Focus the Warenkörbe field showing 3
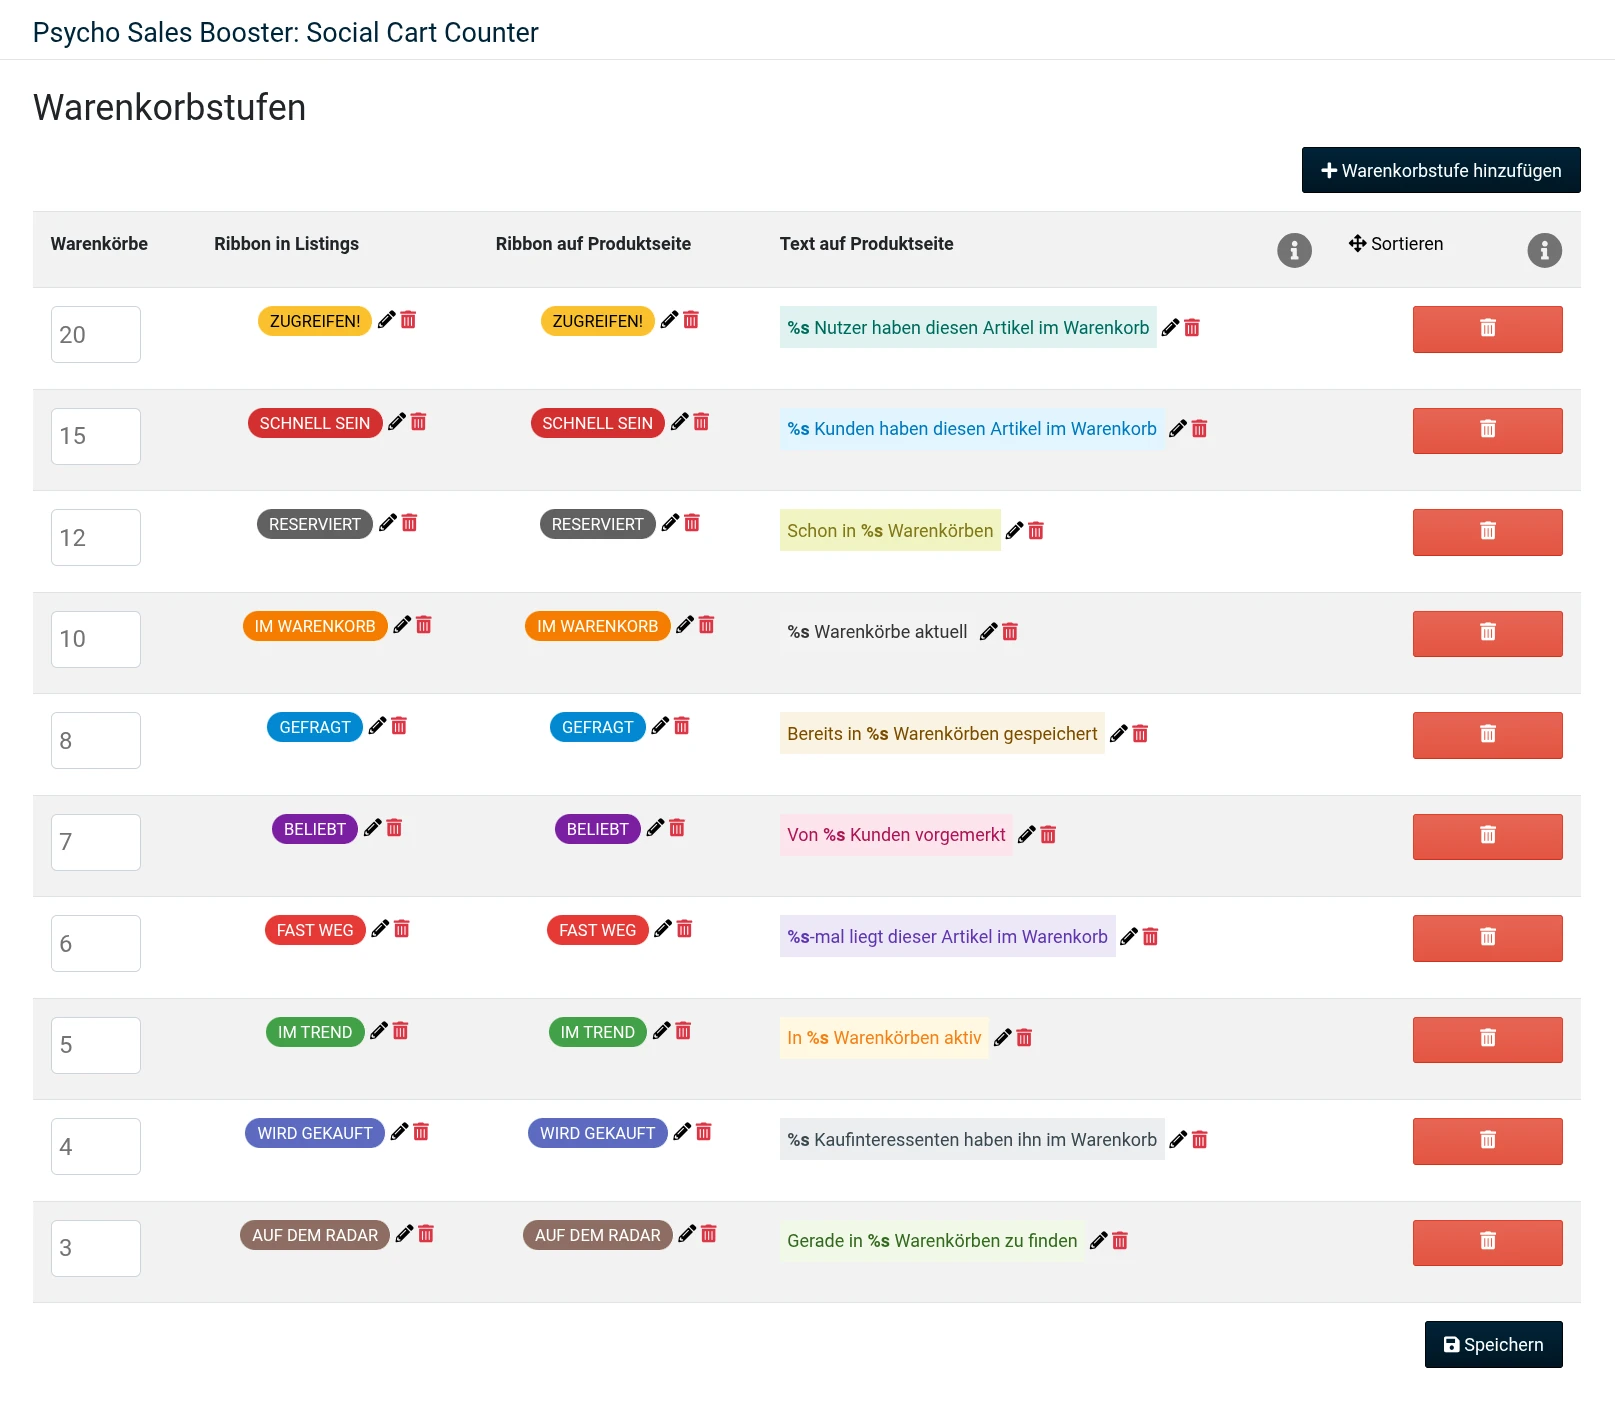Screen dimensions: 1615x1401 96,1248
